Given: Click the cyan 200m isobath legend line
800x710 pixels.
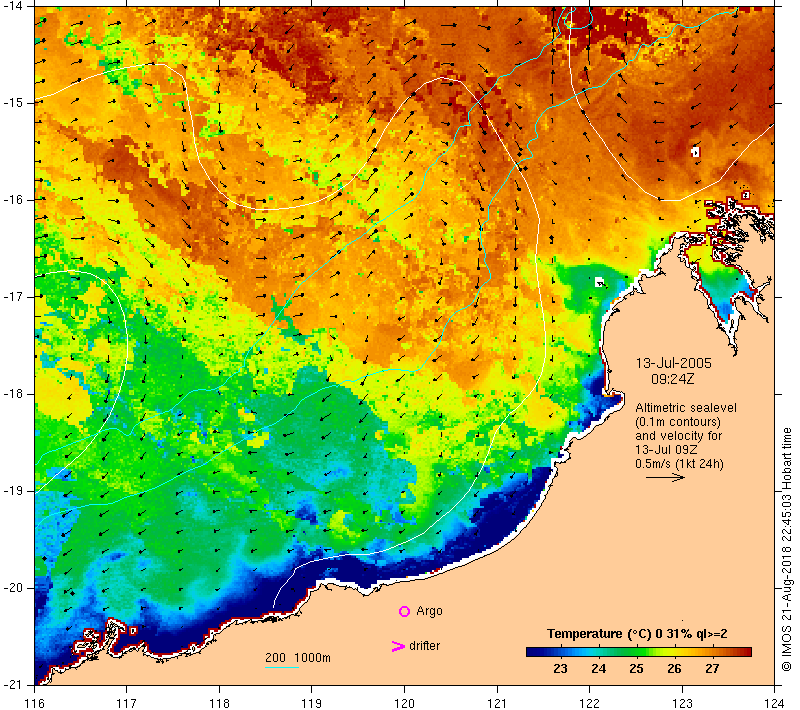Looking at the screenshot, I should pyautogui.click(x=282, y=667).
